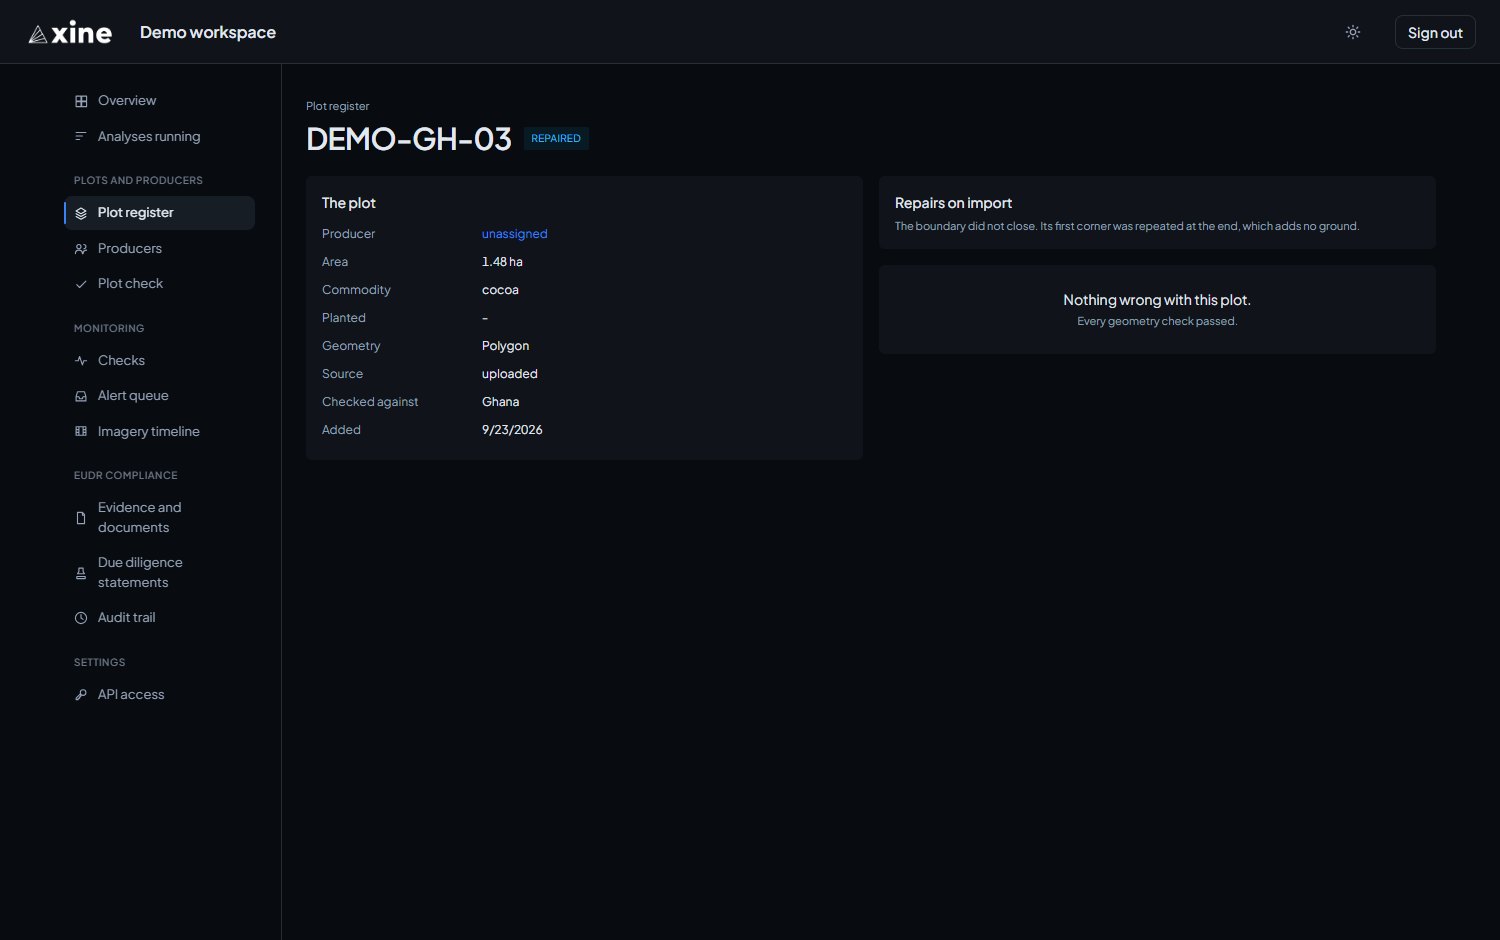This screenshot has width=1500, height=940.
Task: Click Nothing wrong with this plot message
Action: tap(1157, 300)
